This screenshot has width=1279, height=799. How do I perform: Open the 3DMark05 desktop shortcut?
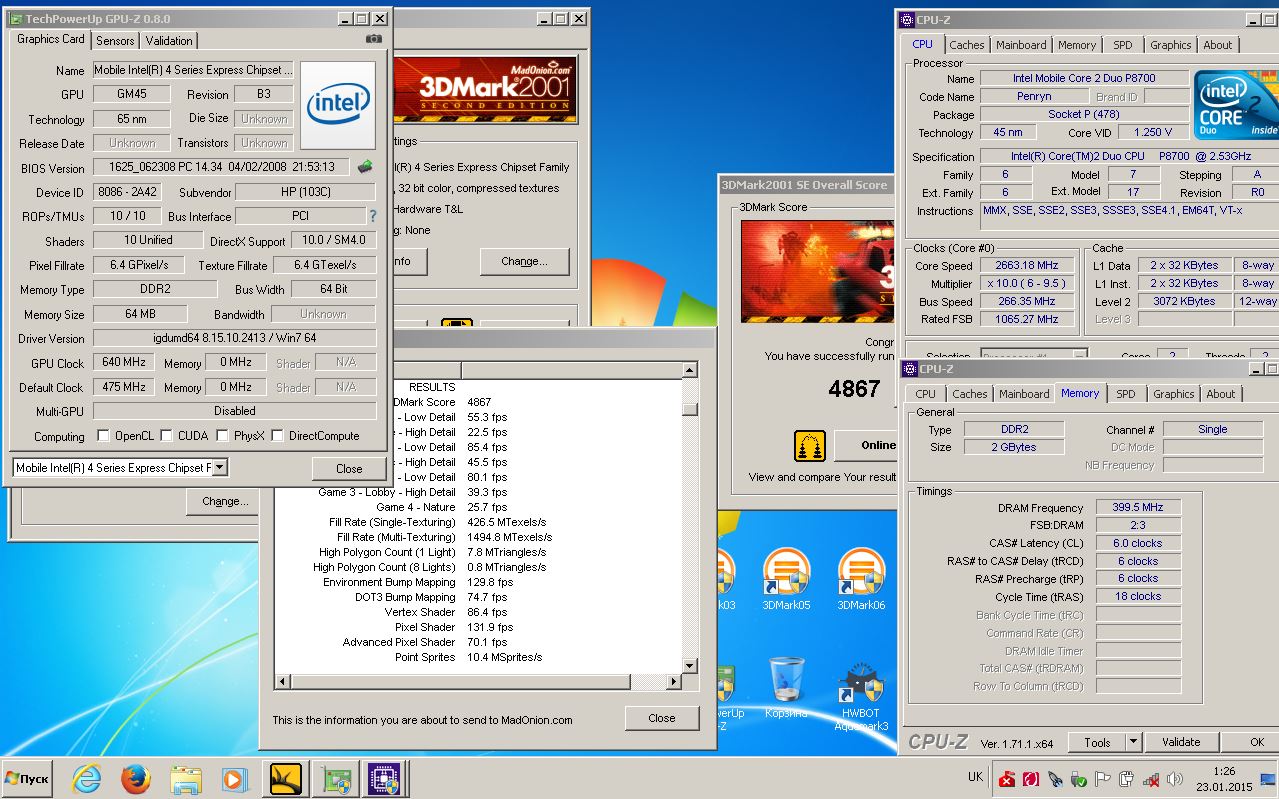[x=786, y=580]
